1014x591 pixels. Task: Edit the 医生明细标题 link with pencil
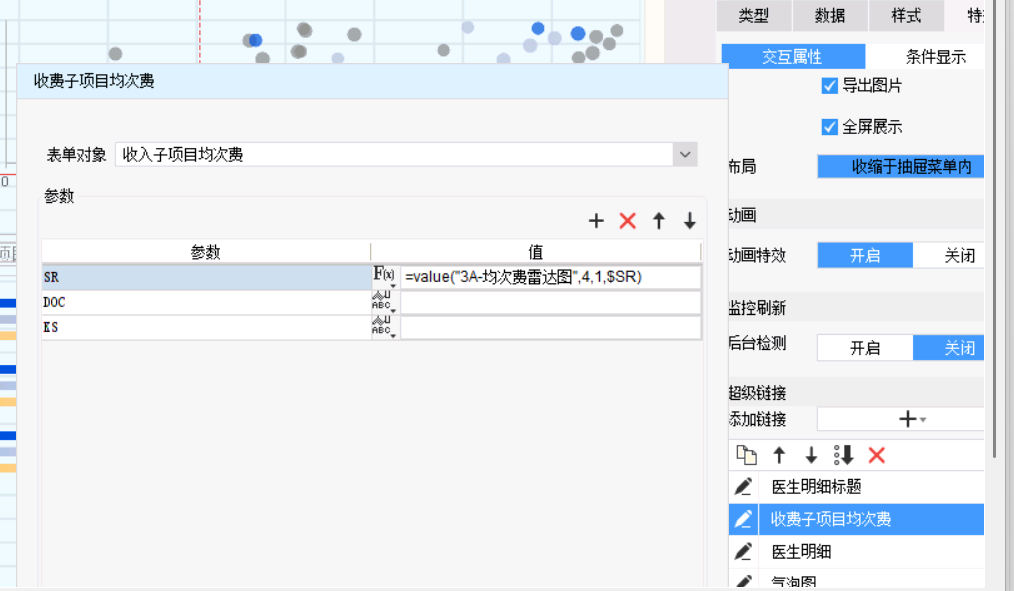(x=743, y=486)
